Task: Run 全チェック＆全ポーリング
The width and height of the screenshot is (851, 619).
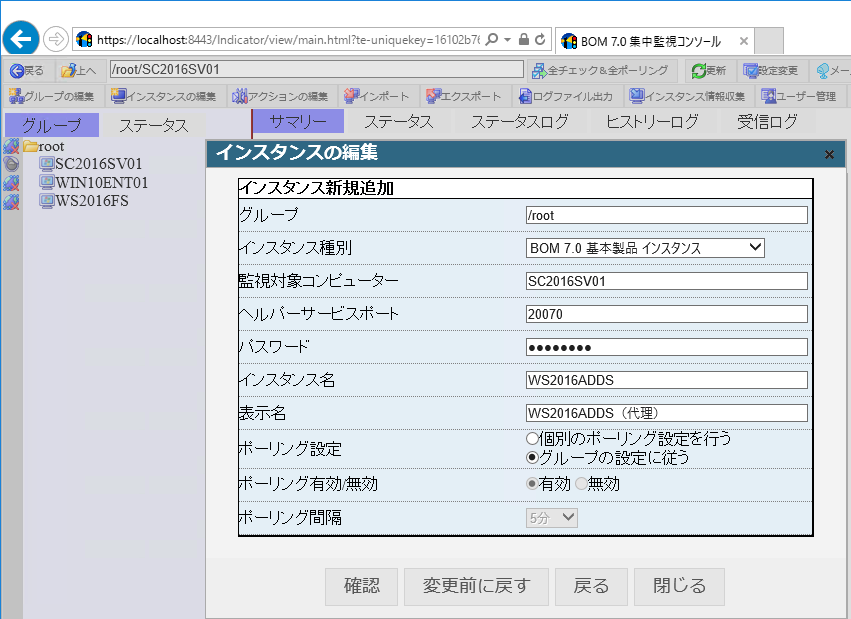Action: [x=600, y=71]
